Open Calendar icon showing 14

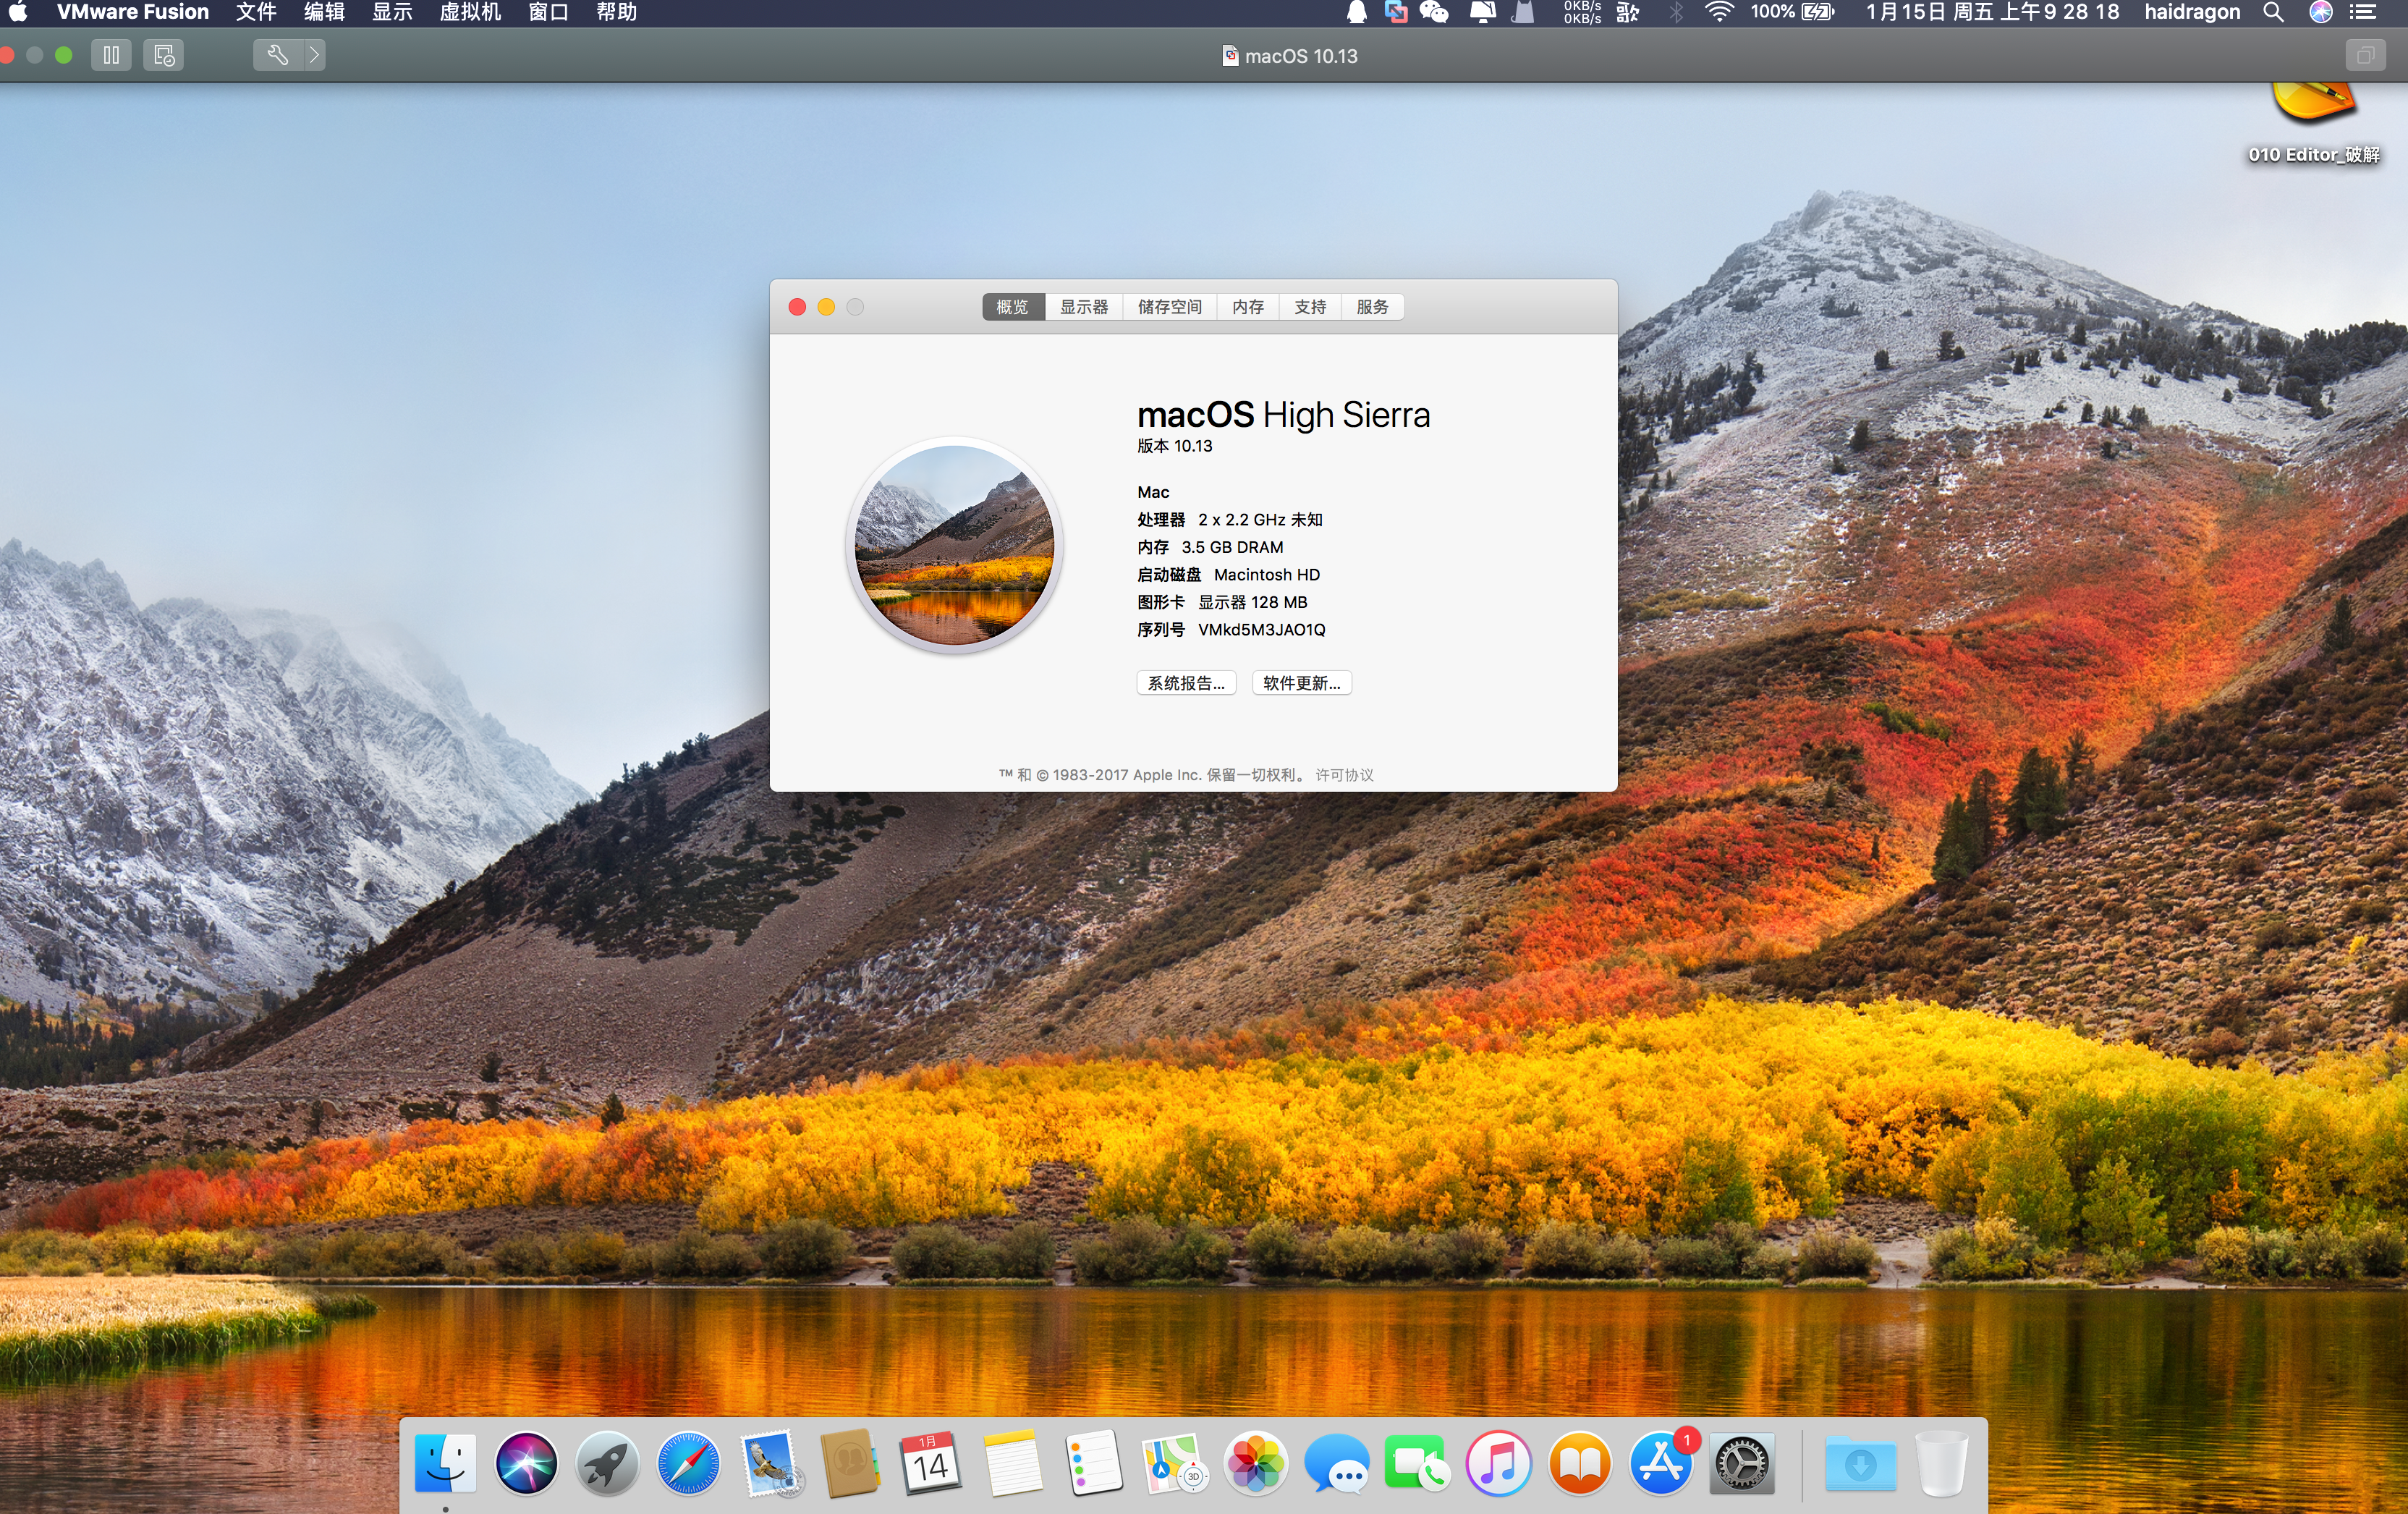931,1464
